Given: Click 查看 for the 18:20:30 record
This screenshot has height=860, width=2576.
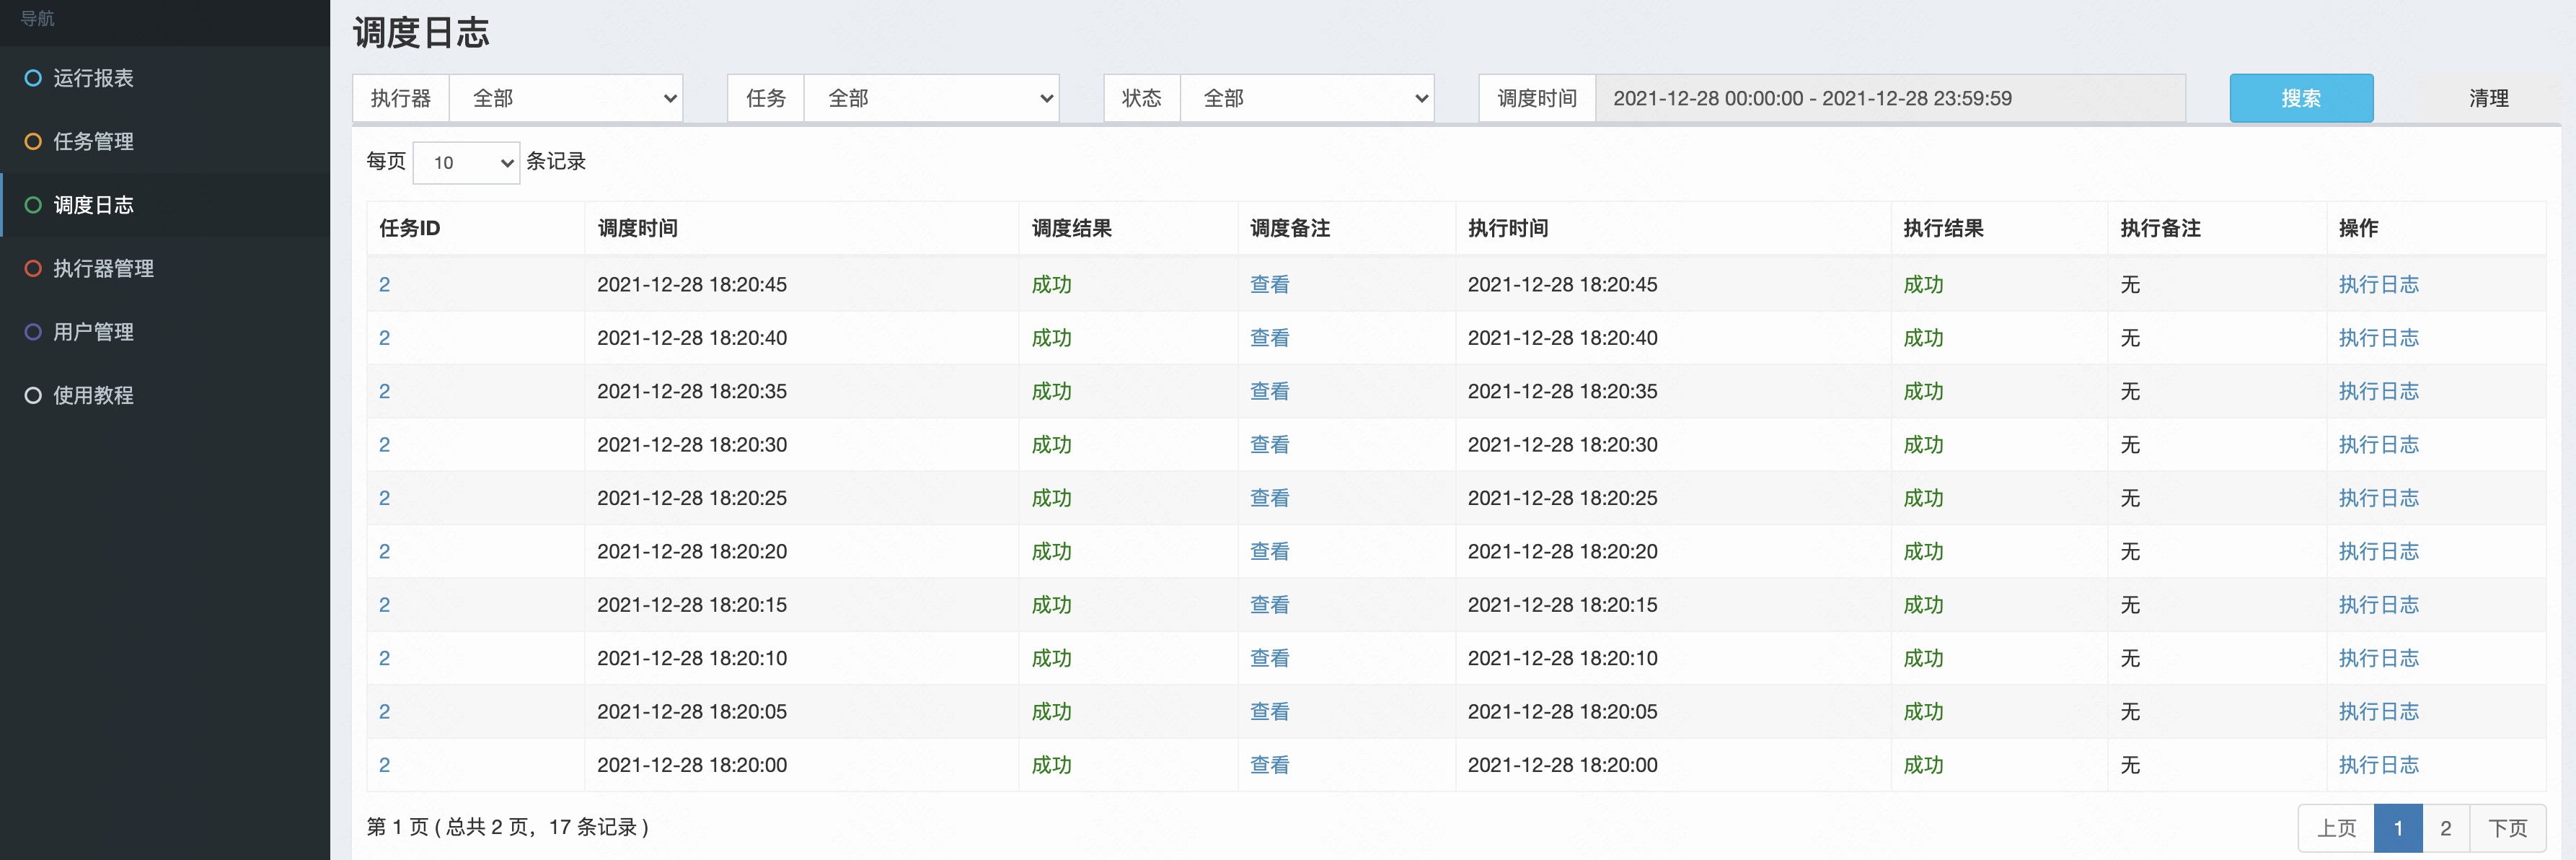Looking at the screenshot, I should pyautogui.click(x=1269, y=444).
